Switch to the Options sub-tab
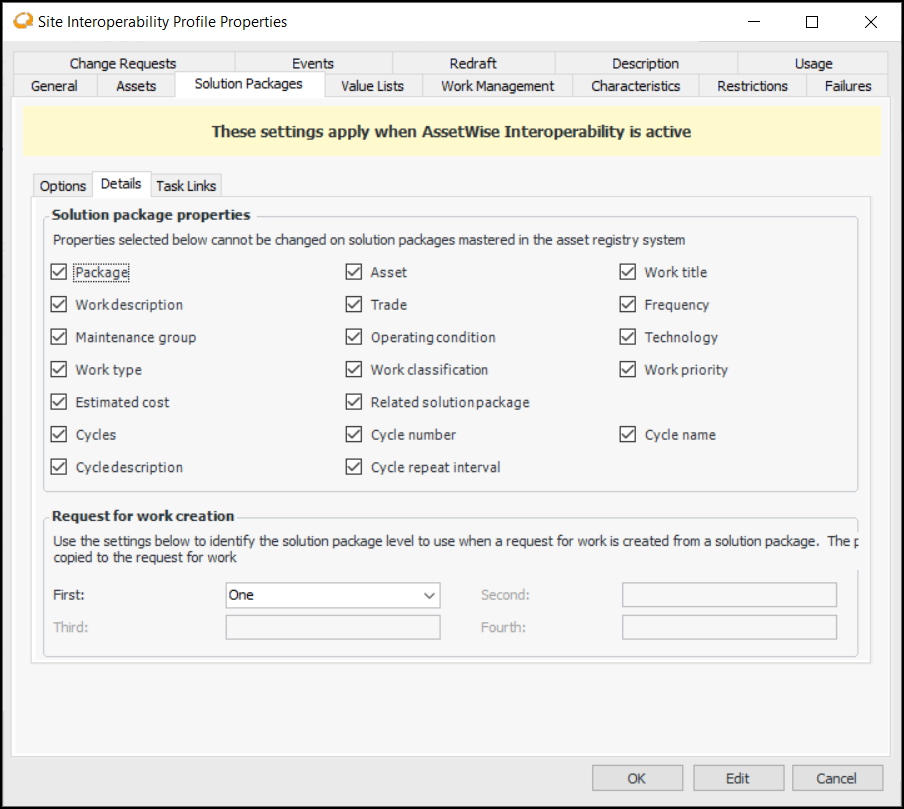The image size is (904, 809). tap(63, 186)
